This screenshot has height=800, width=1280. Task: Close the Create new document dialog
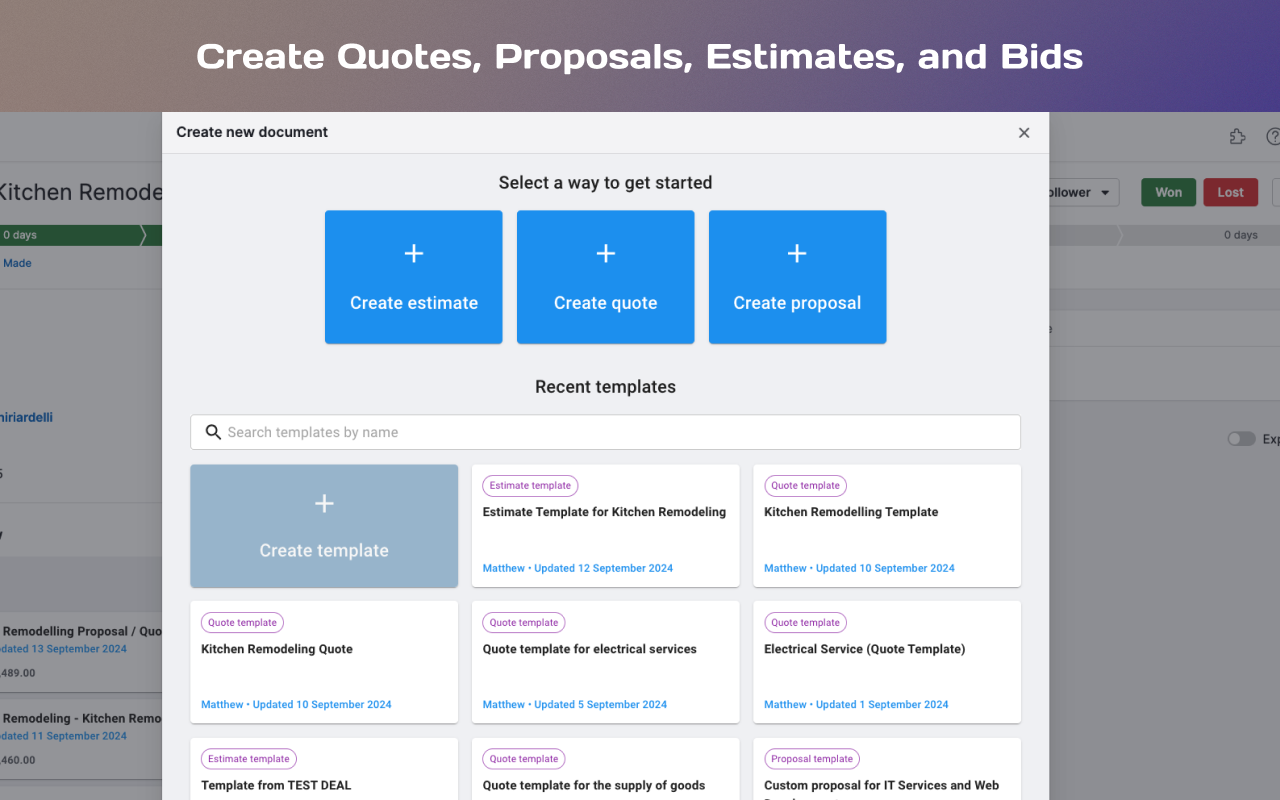point(1024,133)
